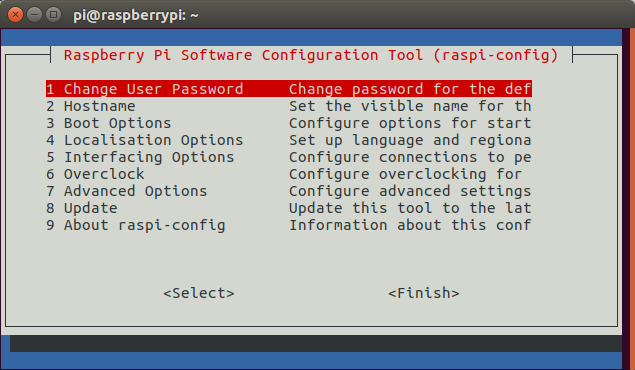
Task: Select the Change User Password menu entry
Action: click(289, 89)
